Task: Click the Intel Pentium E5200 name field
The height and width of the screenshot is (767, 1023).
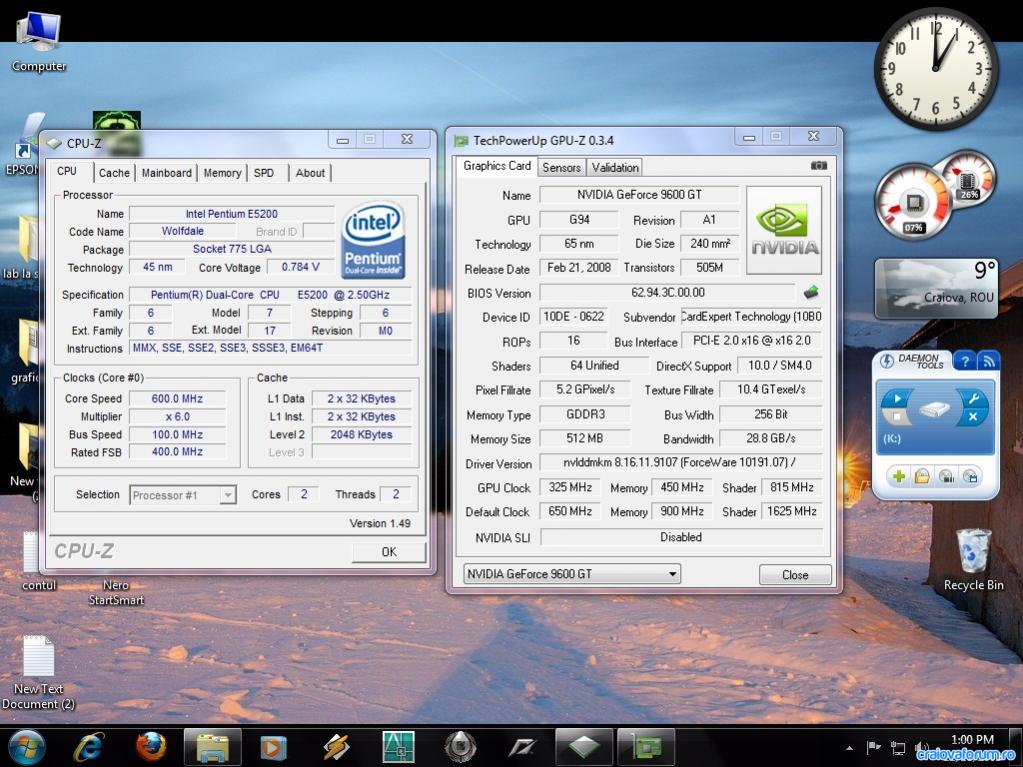Action: [x=232, y=214]
